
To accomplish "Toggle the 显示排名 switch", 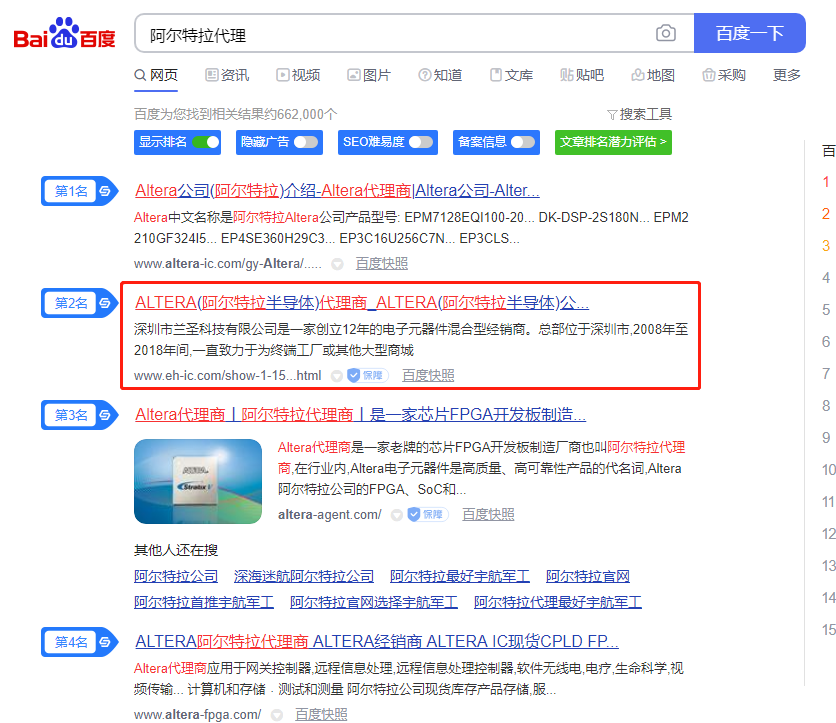I will pyautogui.click(x=206, y=142).
